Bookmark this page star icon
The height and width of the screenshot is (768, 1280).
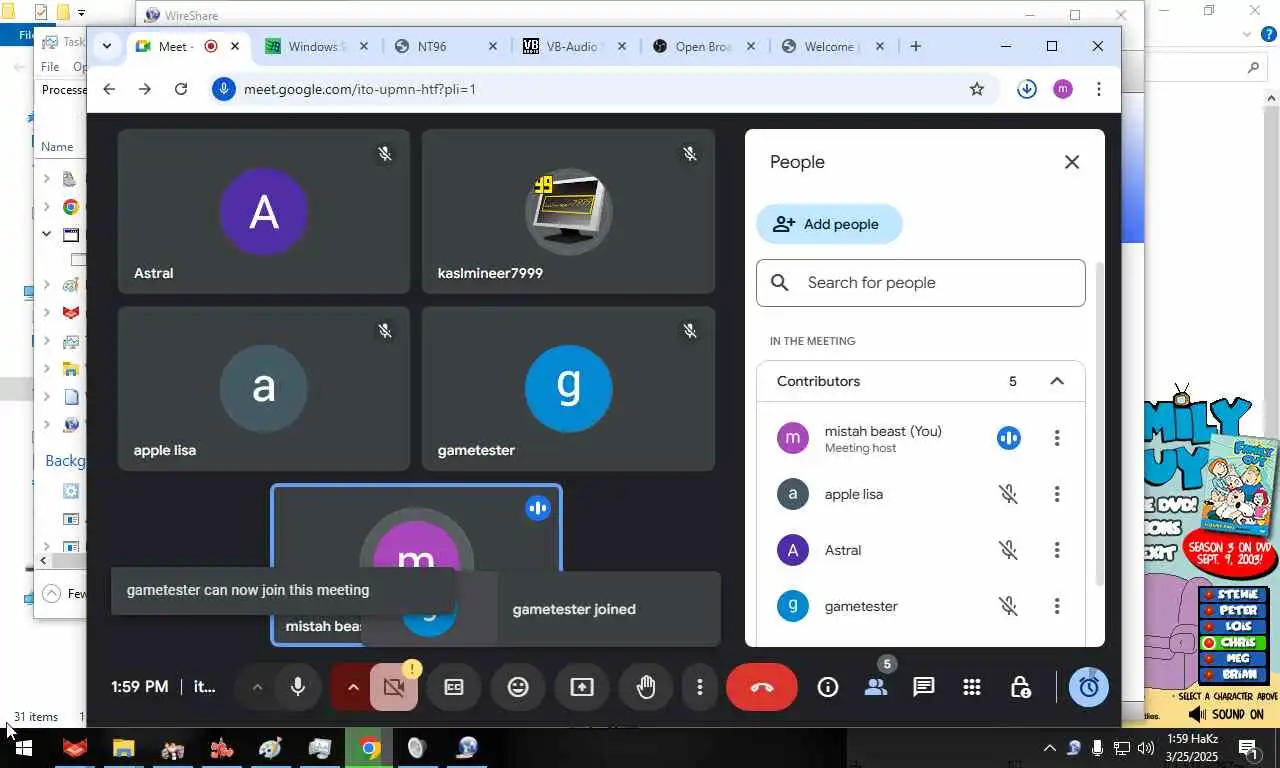977,89
